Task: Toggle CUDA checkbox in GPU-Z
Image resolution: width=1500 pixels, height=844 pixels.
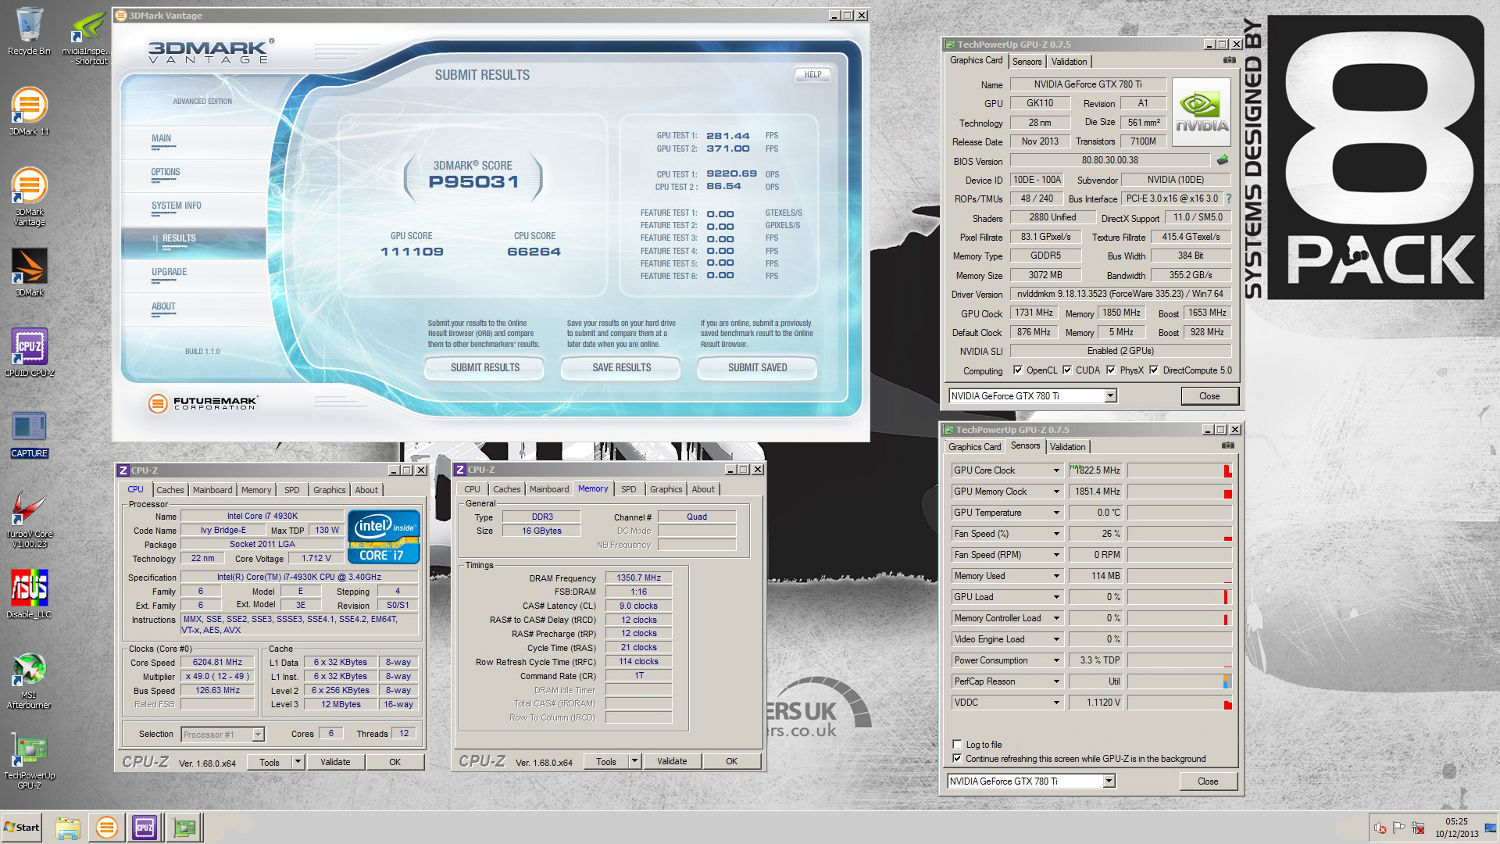Action: (1067, 370)
